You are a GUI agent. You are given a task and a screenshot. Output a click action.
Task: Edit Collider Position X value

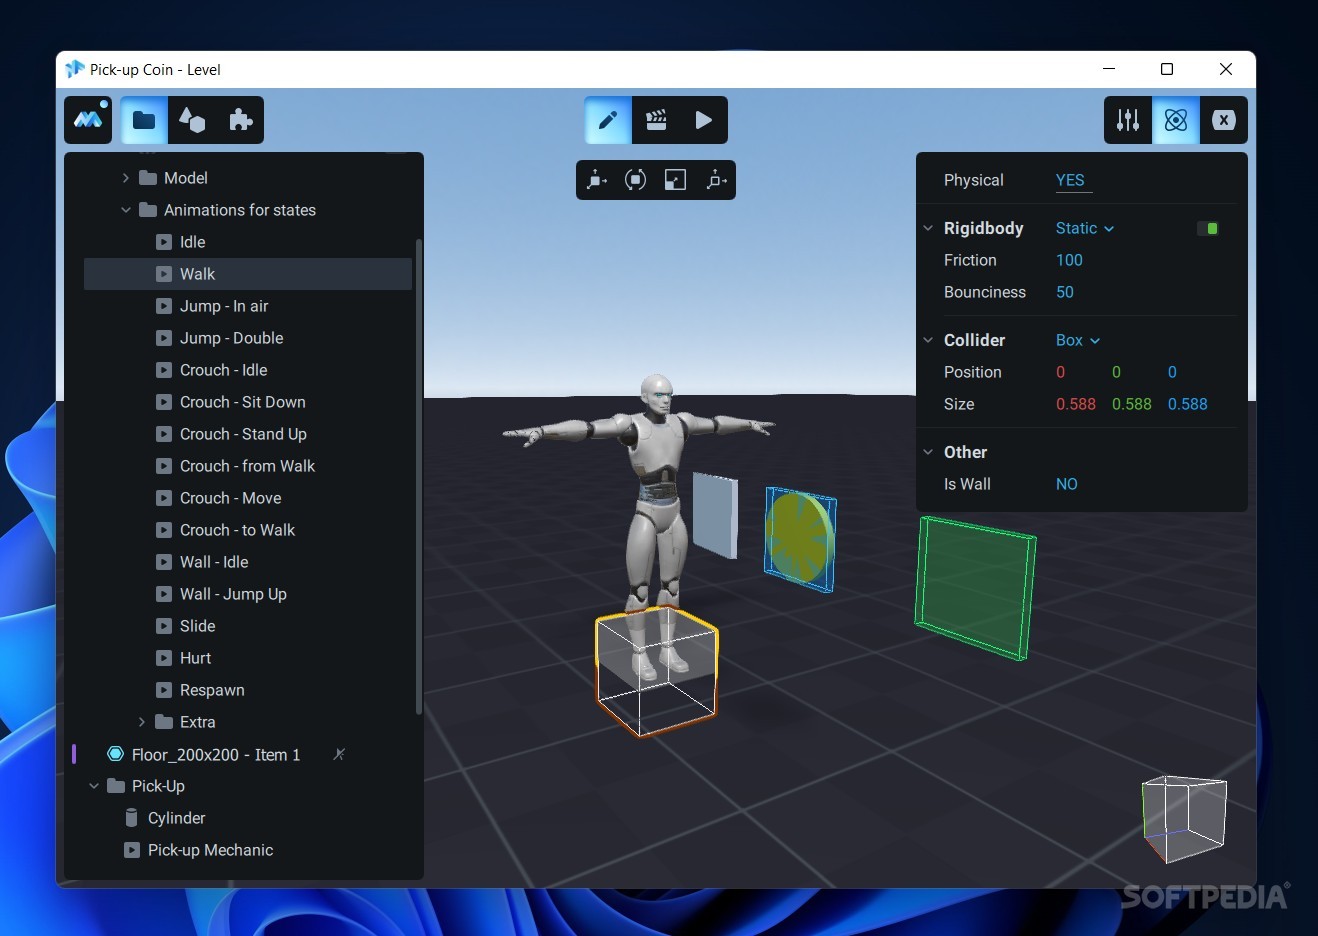tap(1061, 372)
